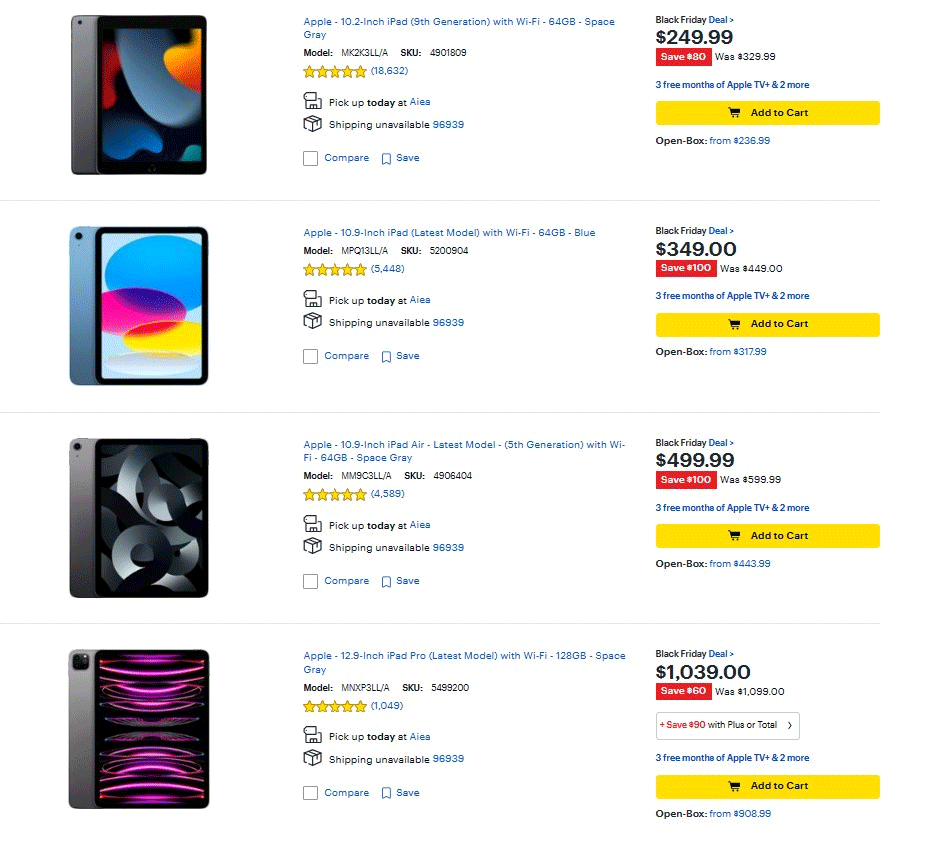Click the shipping box icon for iPad Air
The height and width of the screenshot is (842, 948).
pyautogui.click(x=312, y=546)
